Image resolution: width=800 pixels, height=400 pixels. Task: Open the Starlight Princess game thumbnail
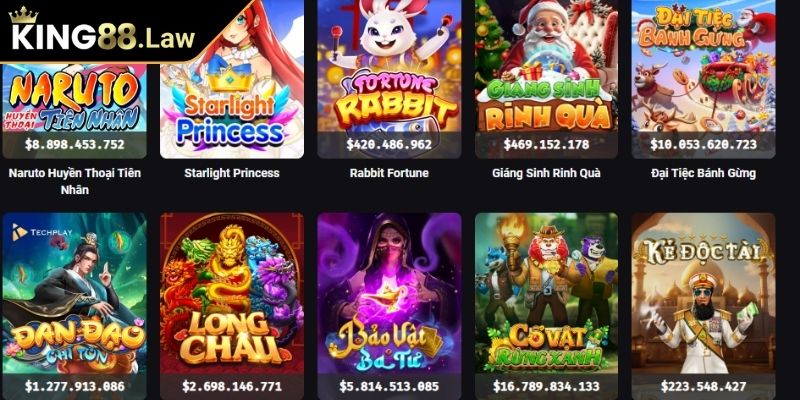click(x=232, y=79)
